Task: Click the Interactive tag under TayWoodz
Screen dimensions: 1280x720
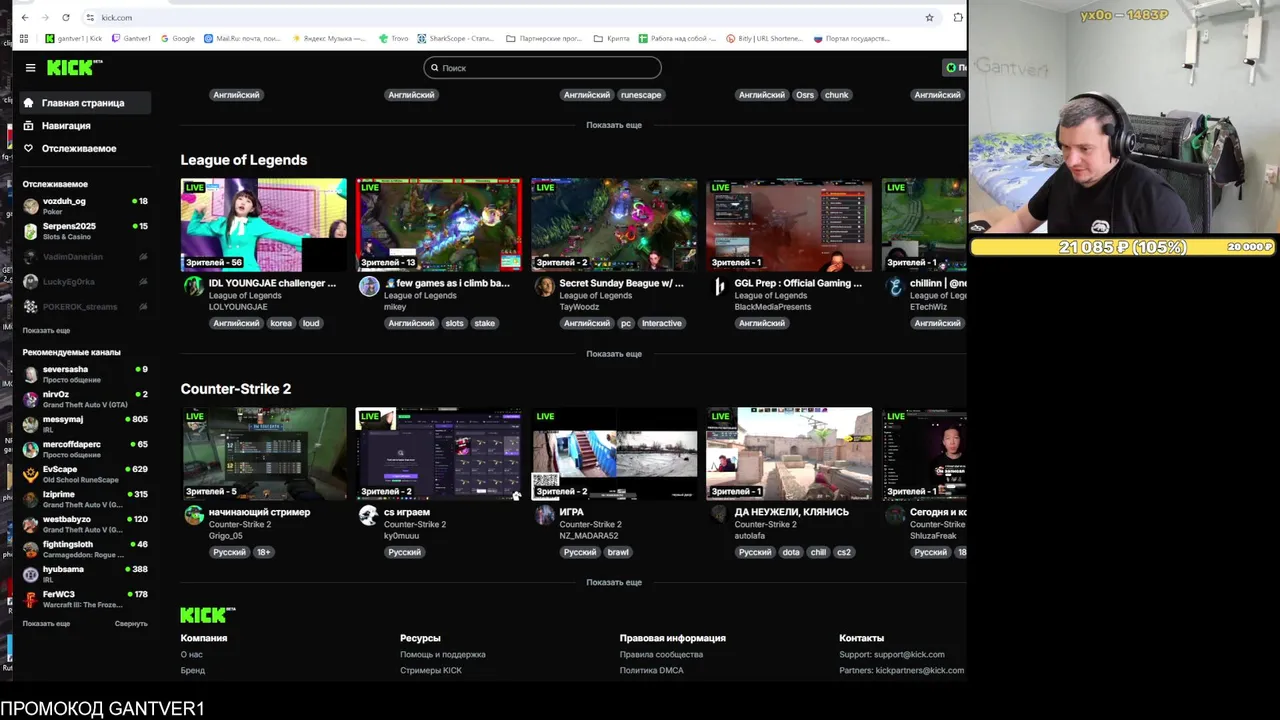Action: pos(662,323)
